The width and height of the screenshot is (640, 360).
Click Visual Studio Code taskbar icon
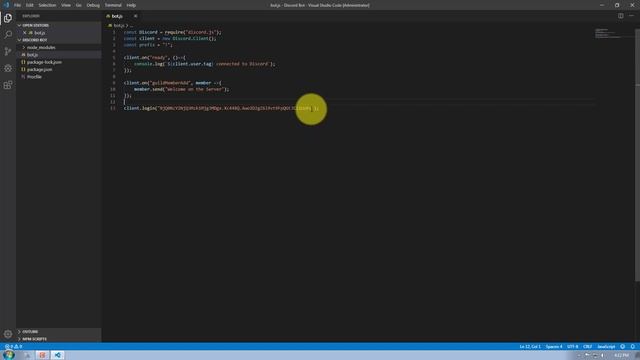click(x=58, y=355)
